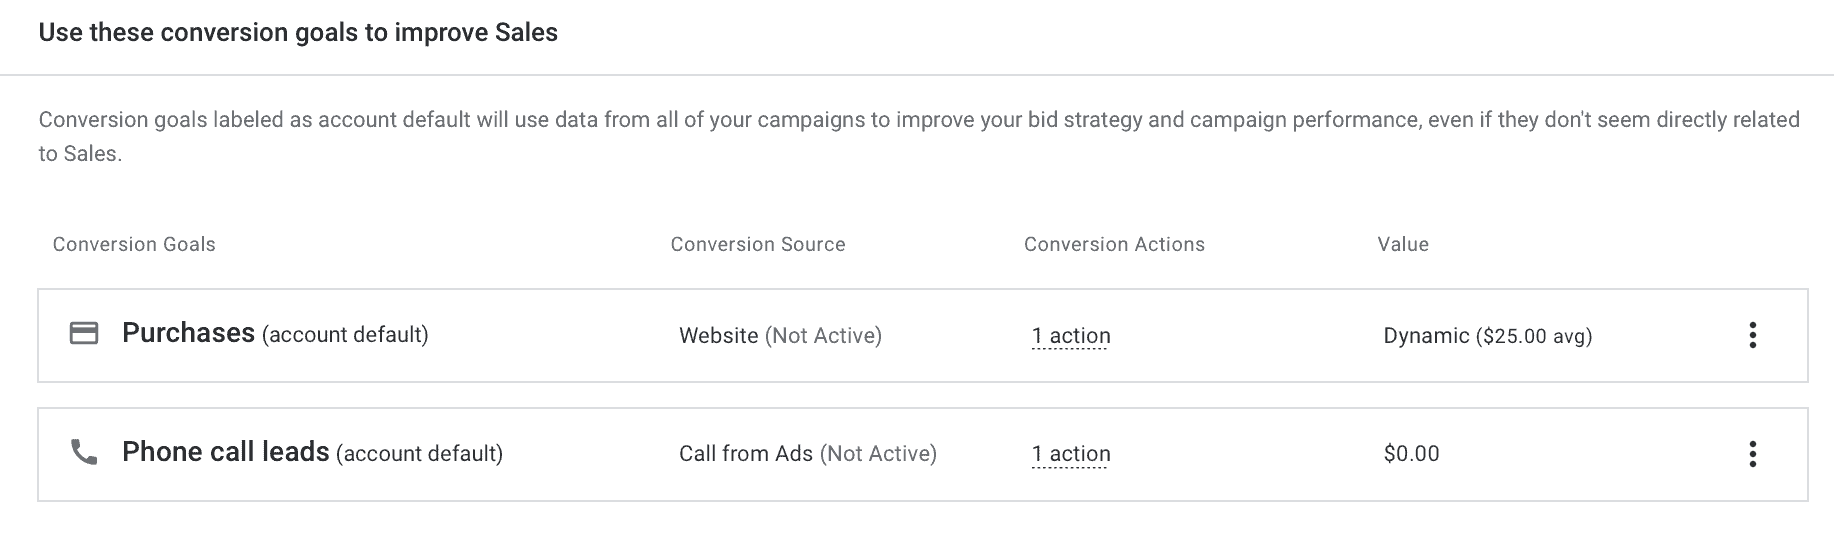This screenshot has height=534, width=1834.
Task: Click the description paragraph about account default goals
Action: (919, 137)
